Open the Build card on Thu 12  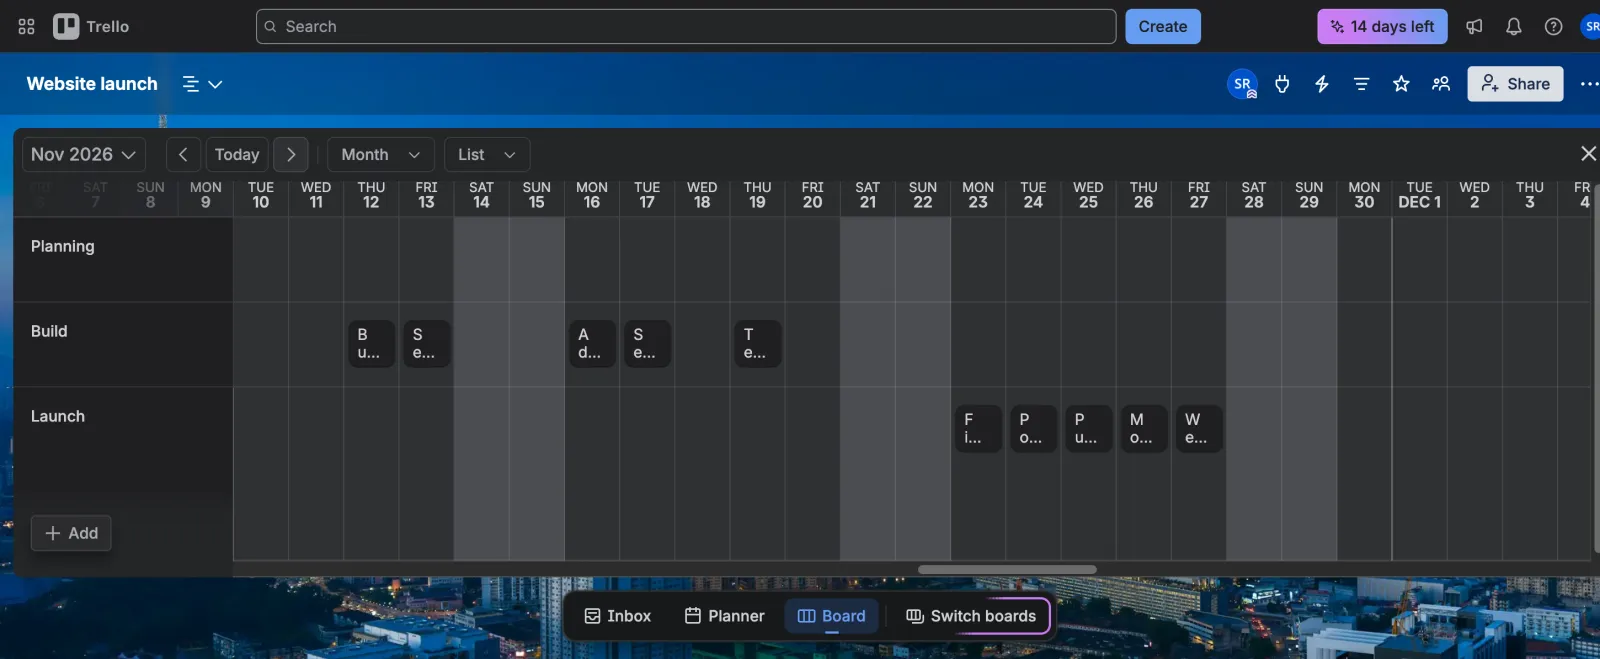(x=371, y=344)
